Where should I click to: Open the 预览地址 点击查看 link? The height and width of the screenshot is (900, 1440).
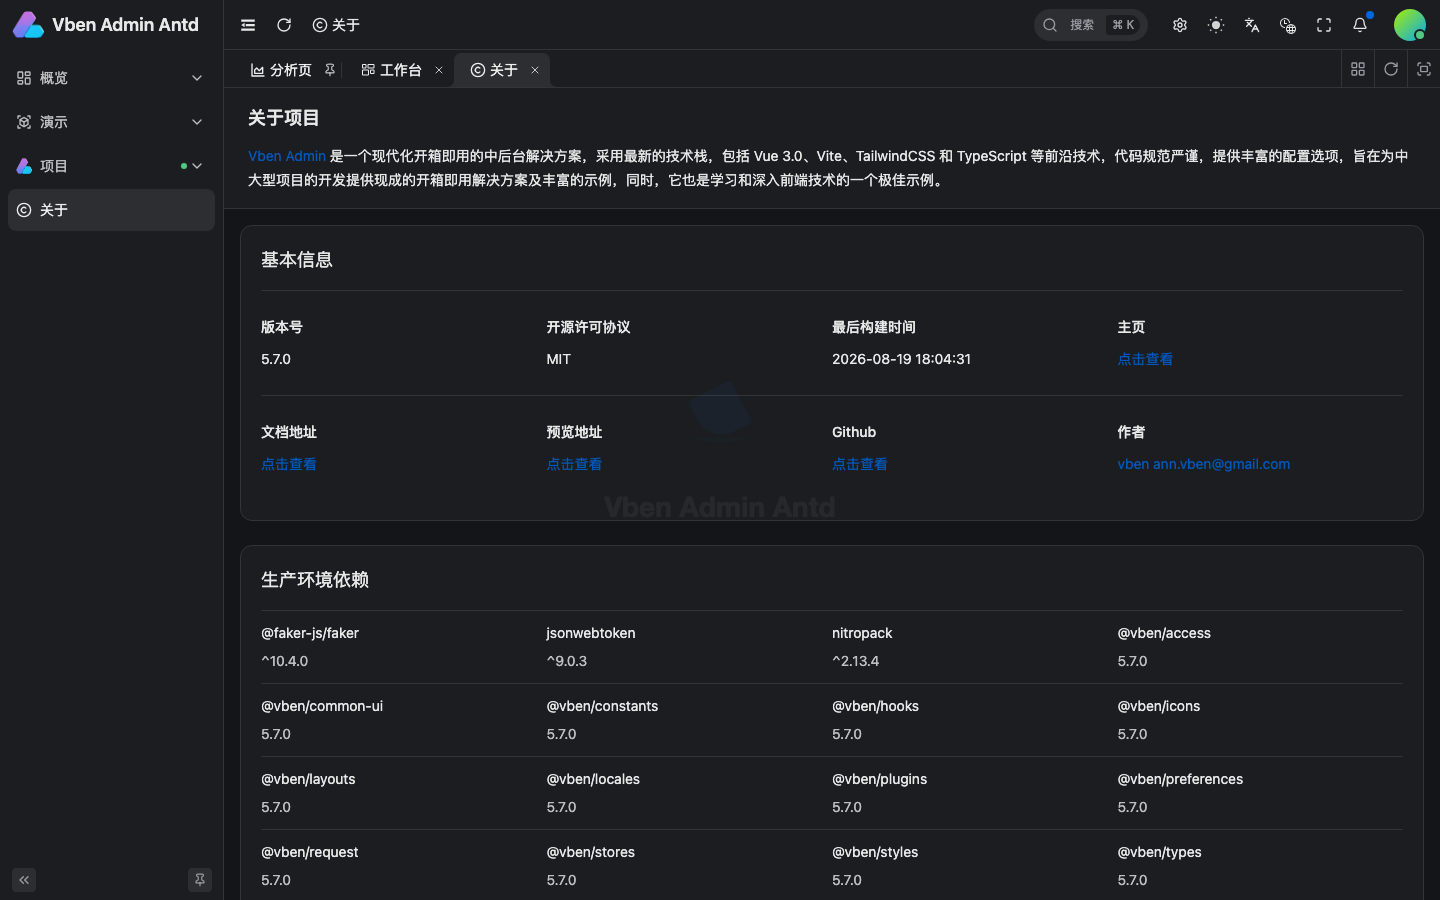(574, 464)
